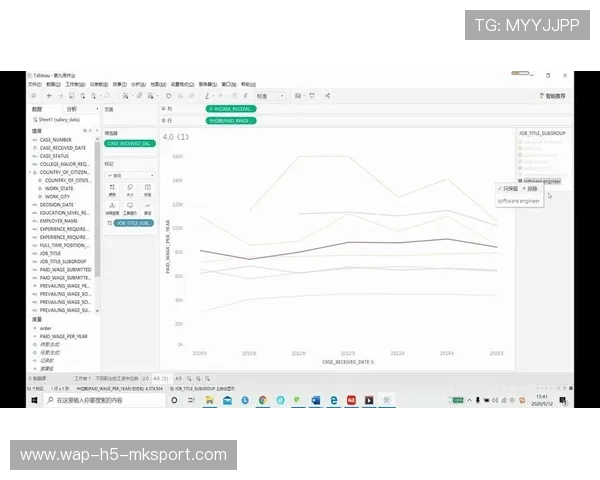This screenshot has height=480, width=600.
Task: Click the CASE_RECEIVED_DATE filter pill
Action: coord(130,143)
